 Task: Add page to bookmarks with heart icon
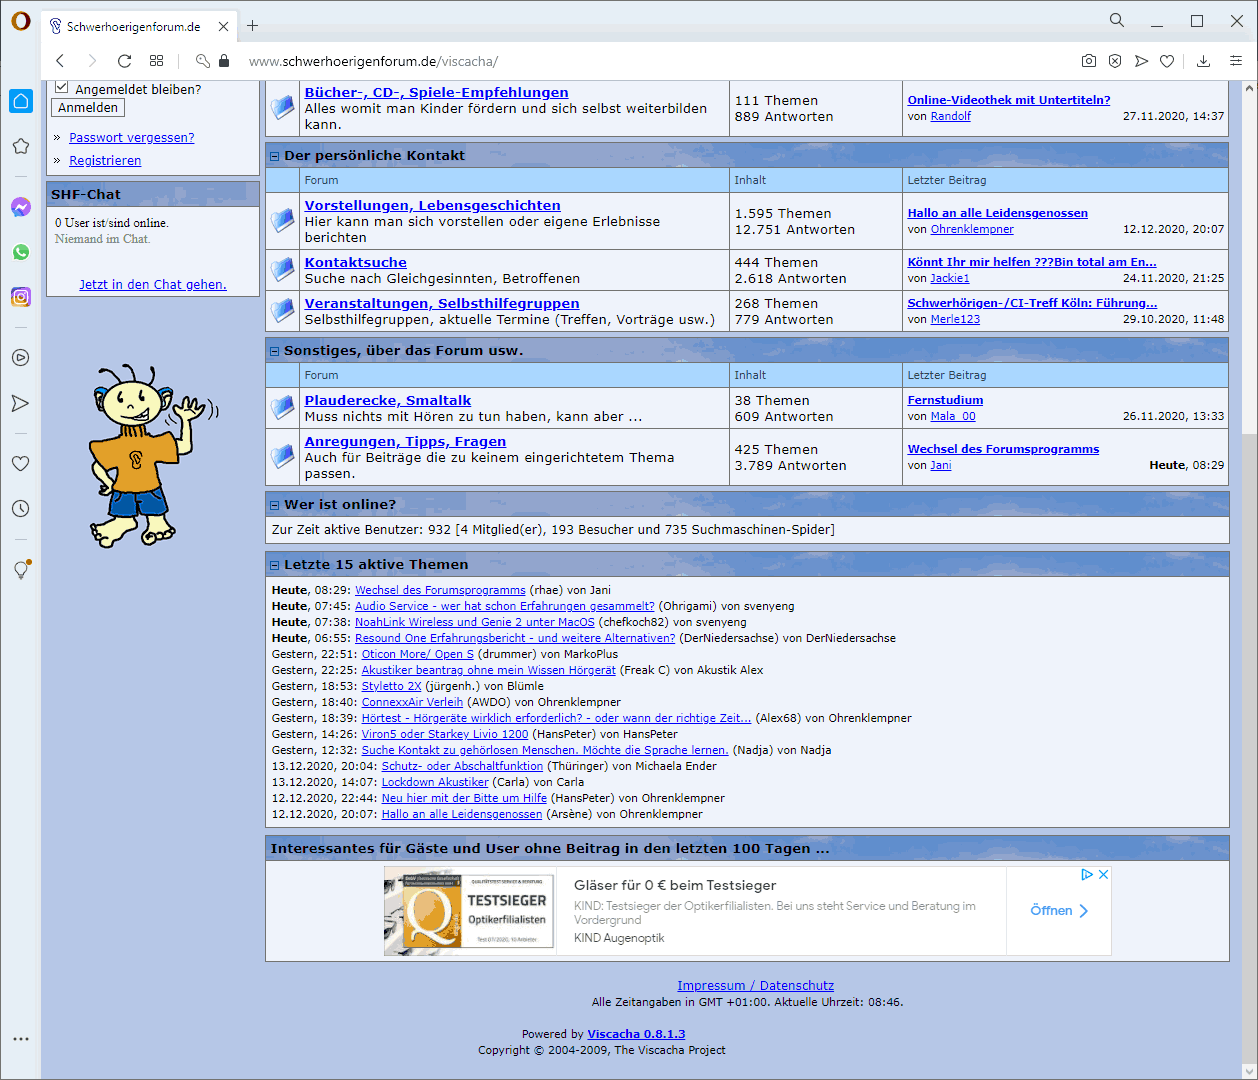coord(1167,61)
